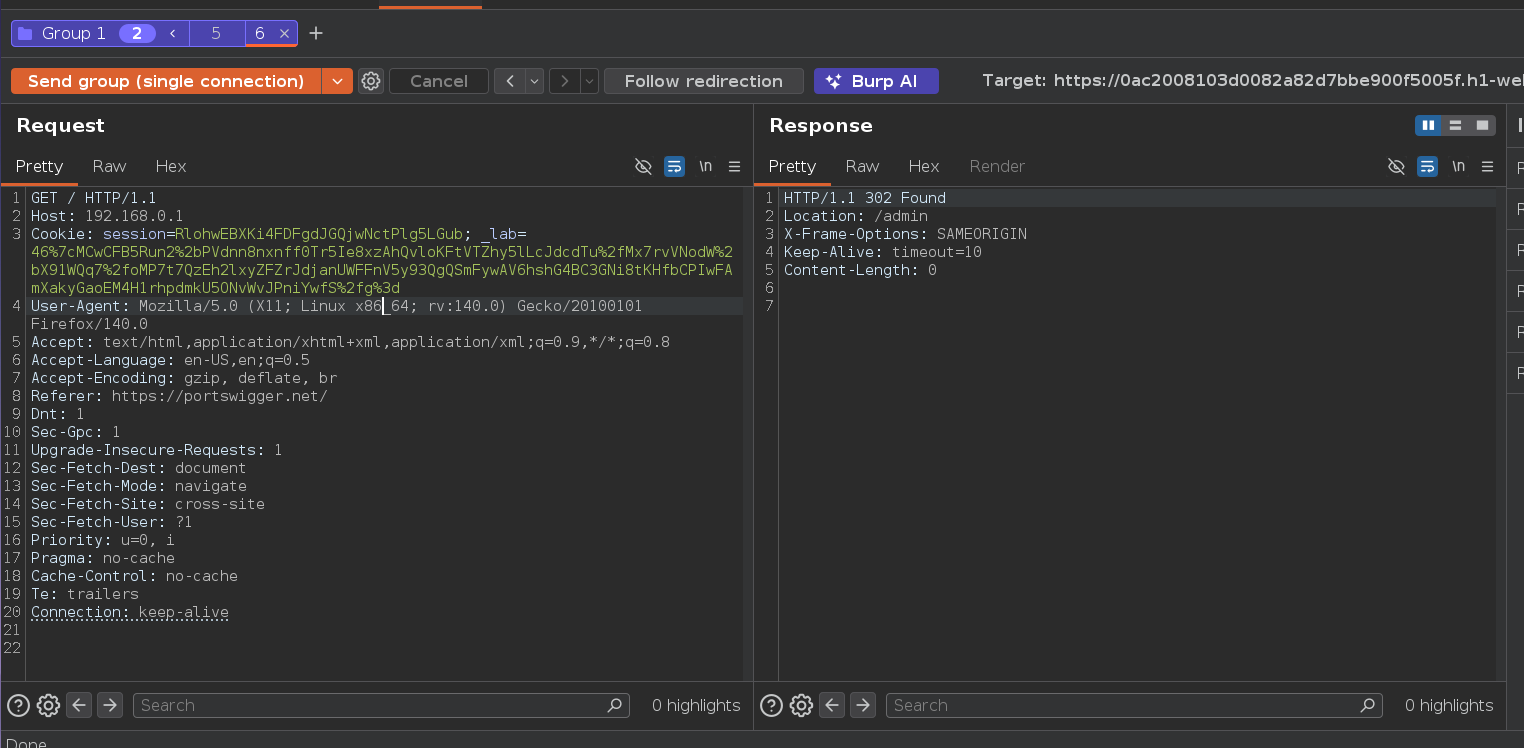1524x748 pixels.
Task: Jump to previous match in Response search
Action: click(833, 705)
